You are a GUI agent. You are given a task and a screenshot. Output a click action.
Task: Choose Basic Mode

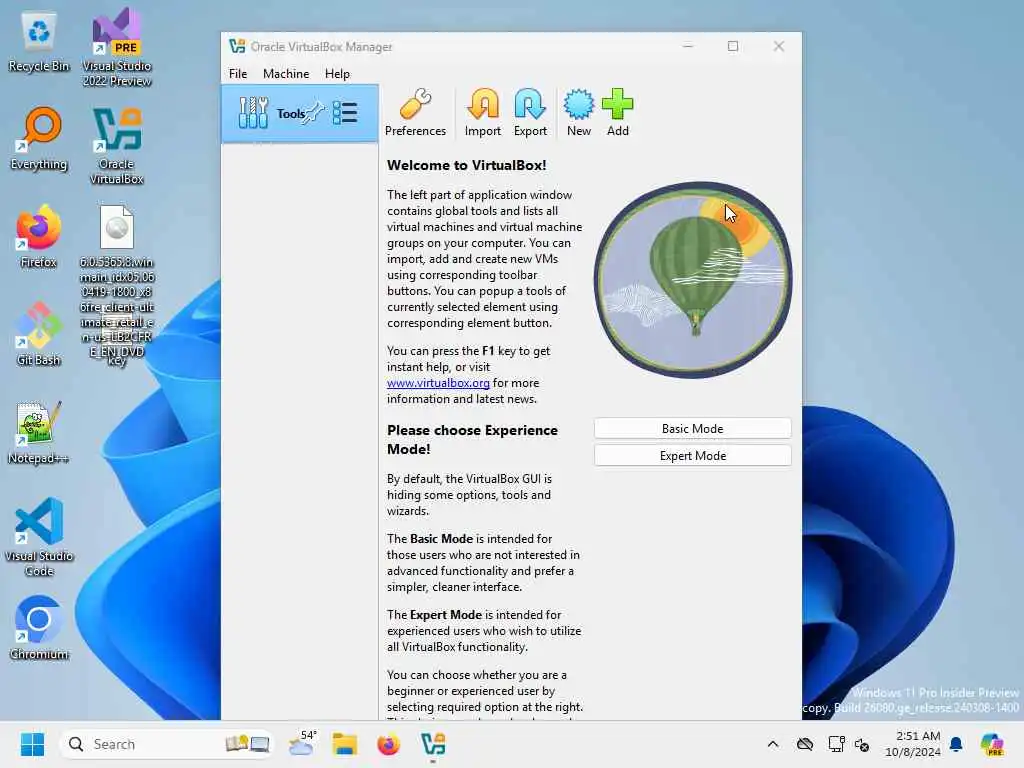(x=692, y=428)
